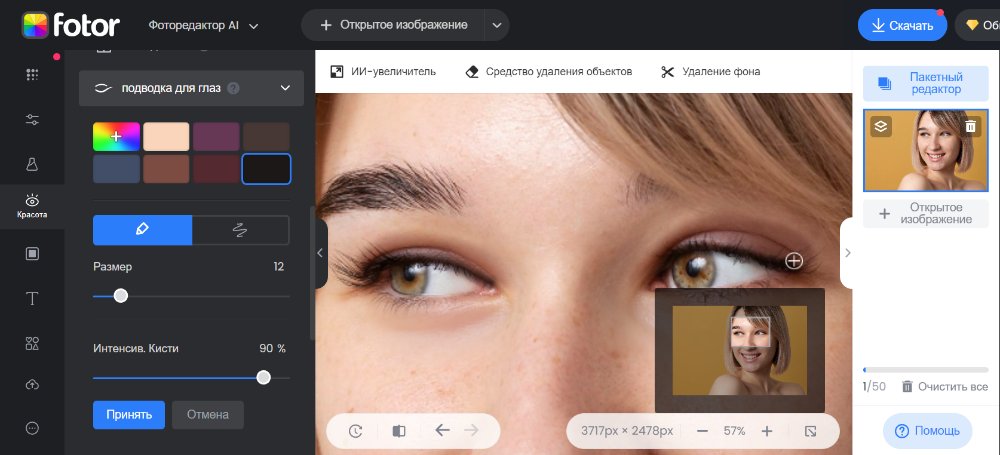Collapse the left panel with arrow handle
1000x455 pixels.
(320, 253)
